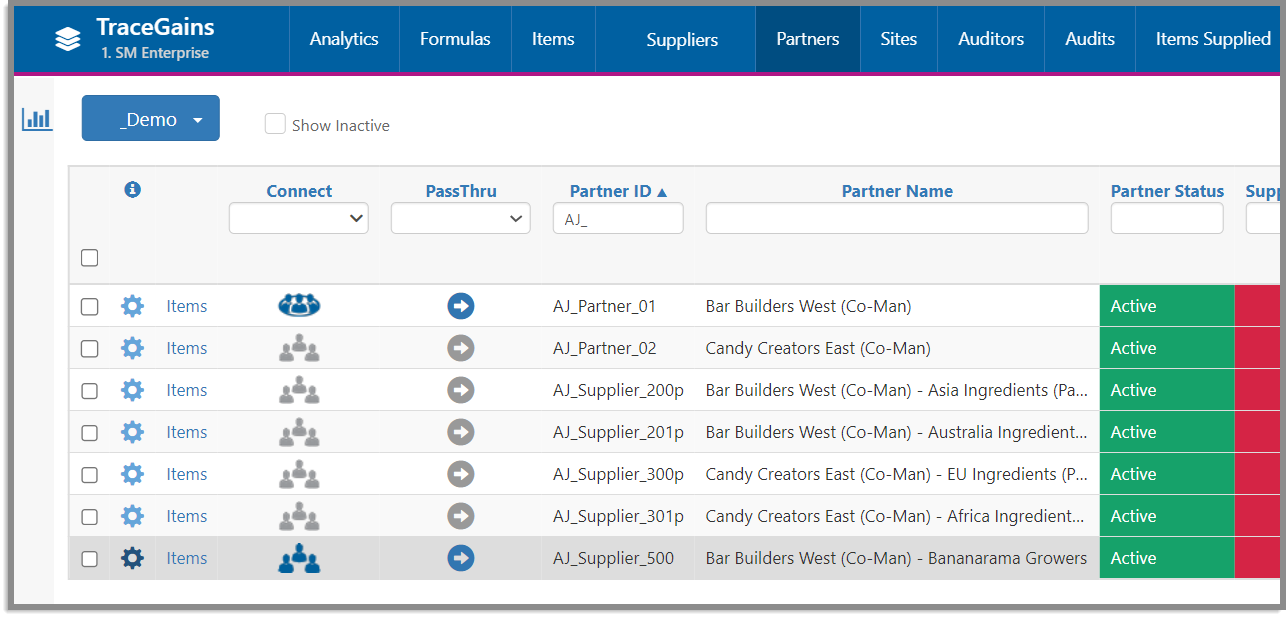Screen dimensions: 1286x618
Task: Click Bananarama Growers partner name cell
Action: (x=896, y=558)
